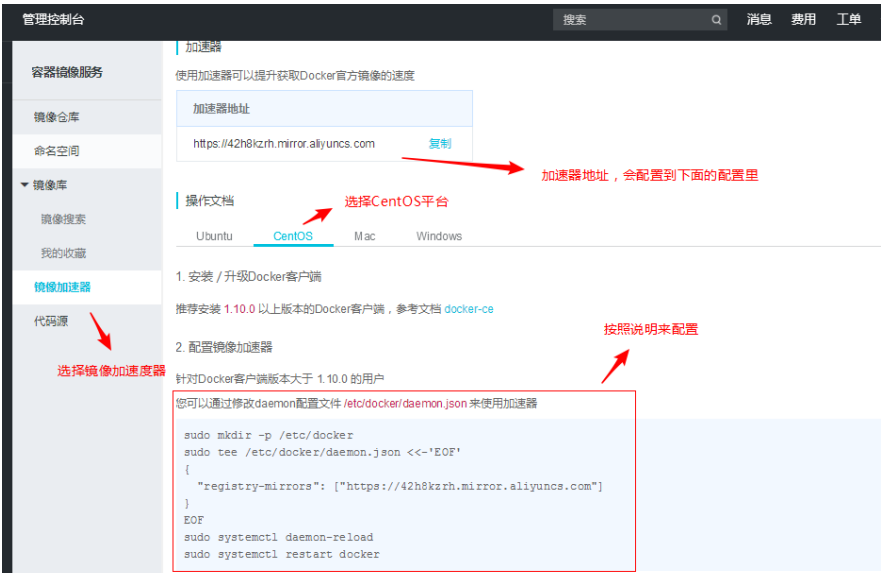This screenshot has height=573, width=885.
Task: Open 镜像仓库 in the sidebar
Action: [87, 117]
